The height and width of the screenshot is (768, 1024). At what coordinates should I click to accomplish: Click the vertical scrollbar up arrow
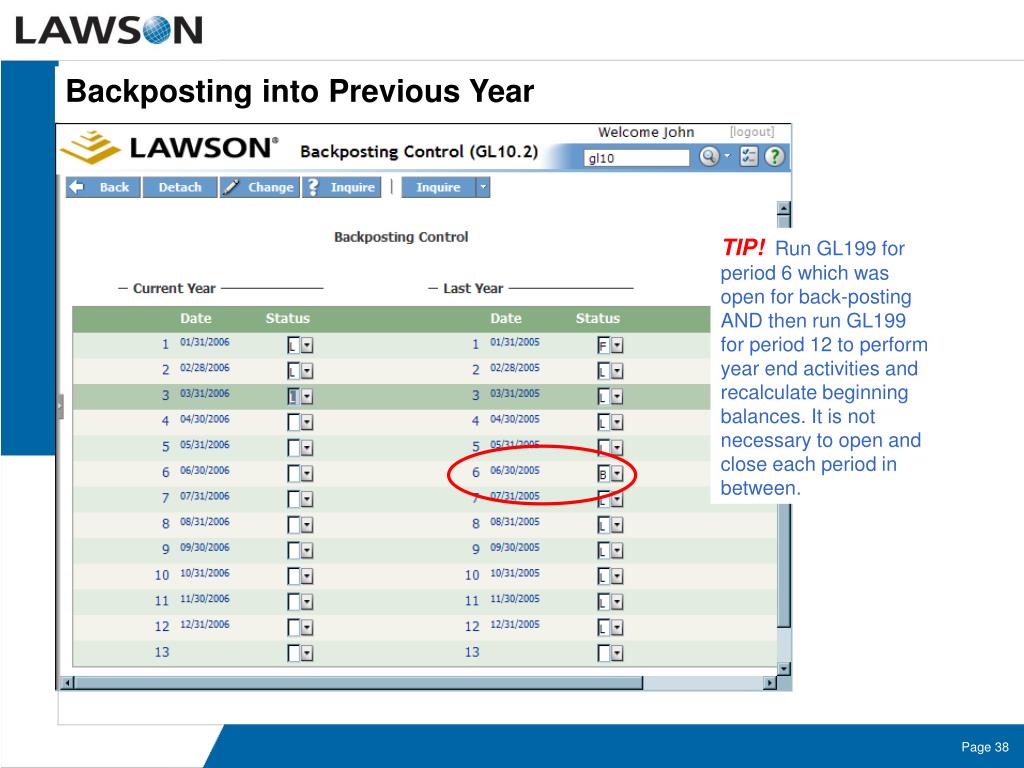[784, 208]
